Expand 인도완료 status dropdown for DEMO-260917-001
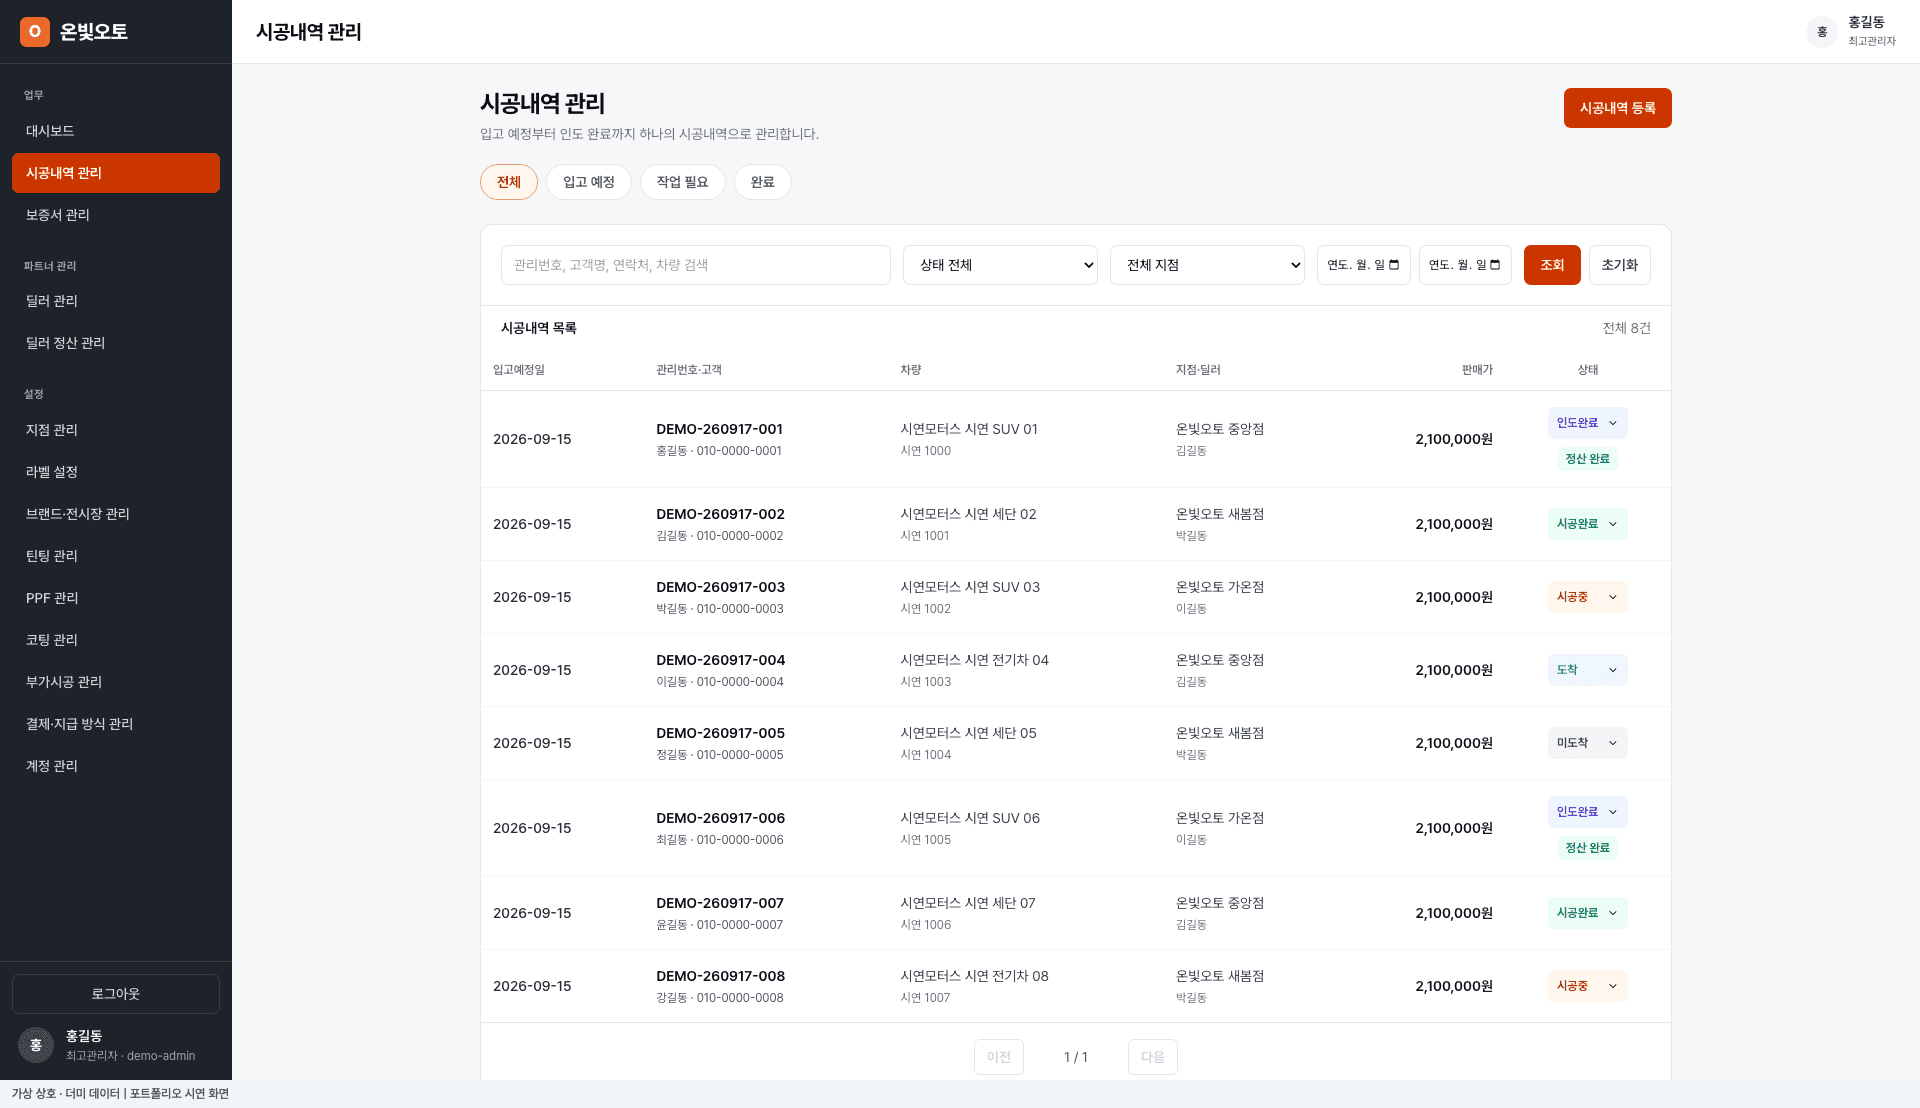 coord(1587,423)
